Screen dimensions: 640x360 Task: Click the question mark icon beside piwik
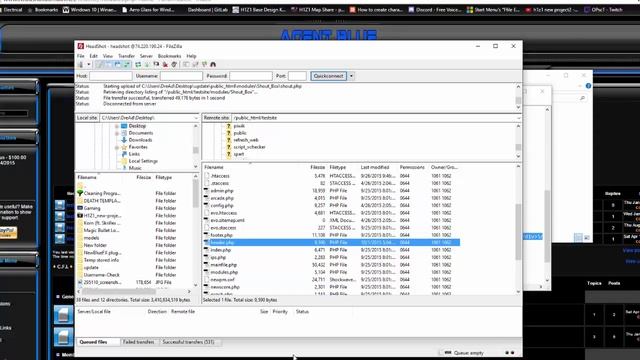point(229,126)
